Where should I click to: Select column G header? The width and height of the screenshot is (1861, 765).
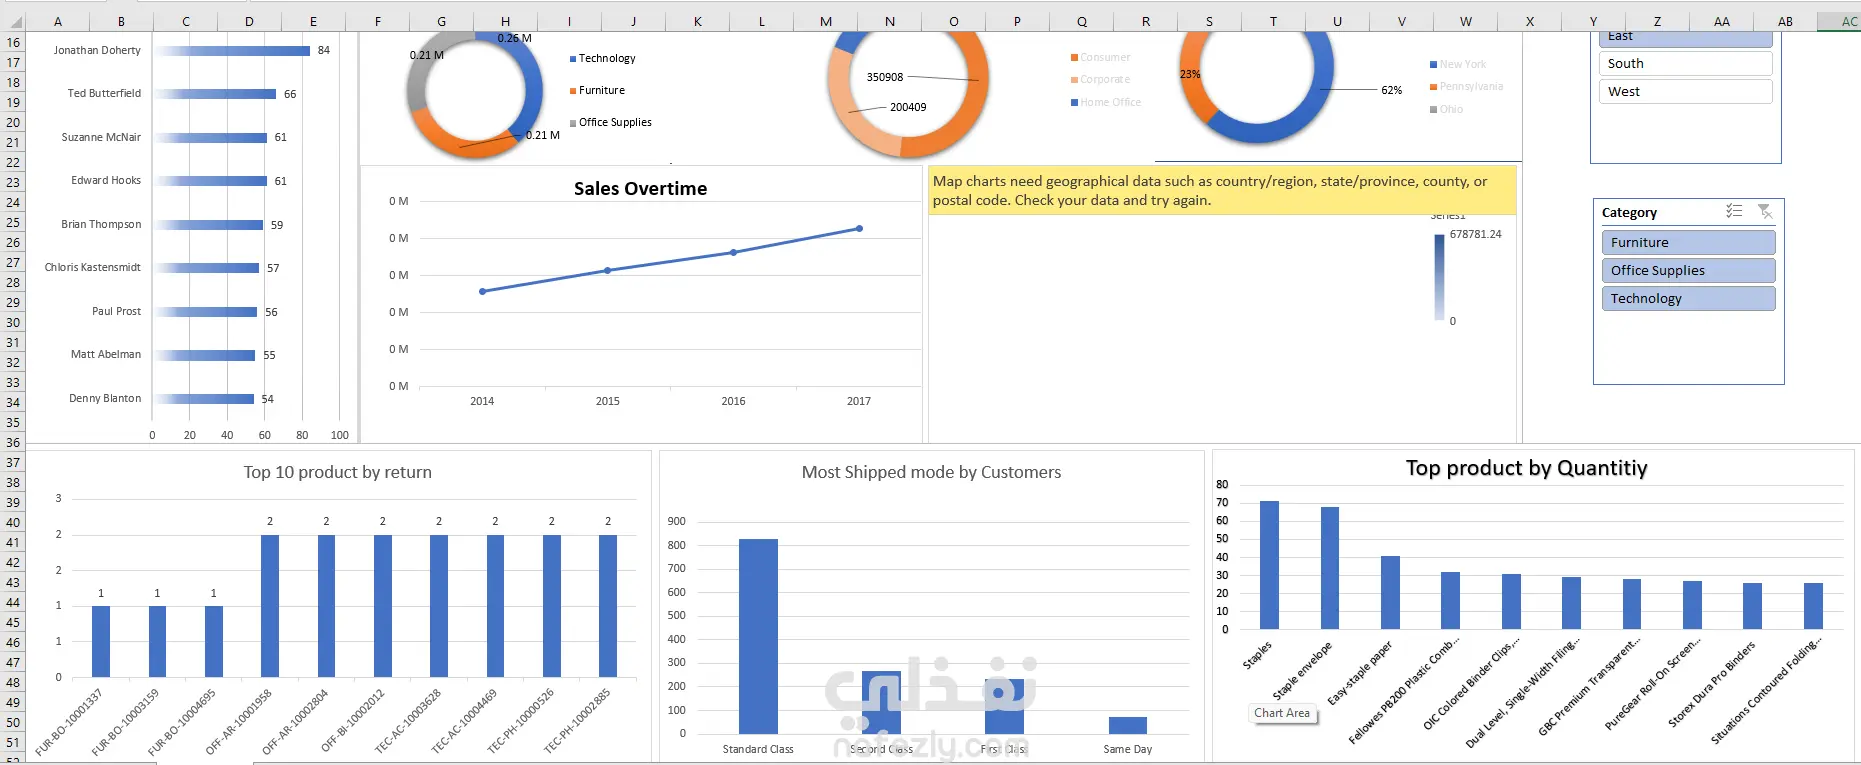442,21
